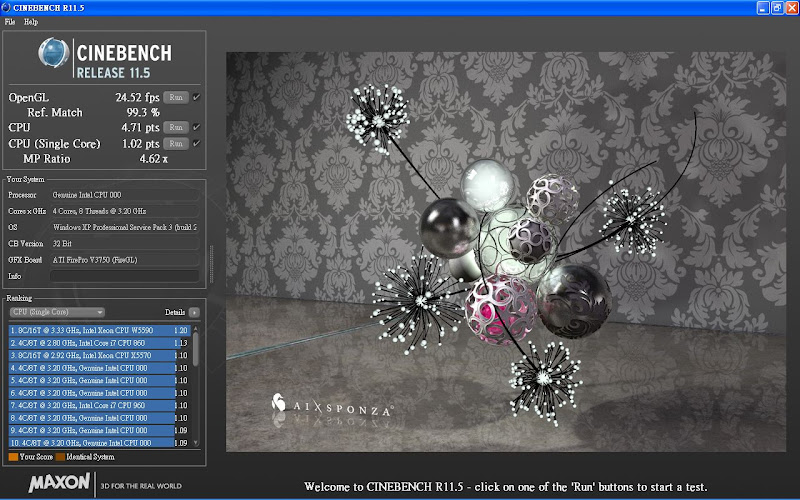Click the MP Ratio value '4.62 x'
The height and width of the screenshot is (500, 800).
click(154, 159)
